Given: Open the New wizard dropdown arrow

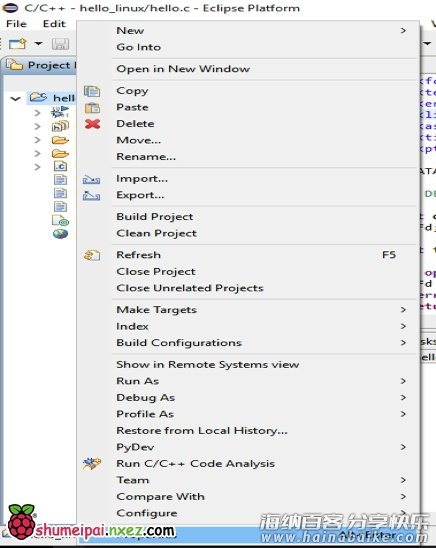Looking at the screenshot, I should click(x=38, y=44).
